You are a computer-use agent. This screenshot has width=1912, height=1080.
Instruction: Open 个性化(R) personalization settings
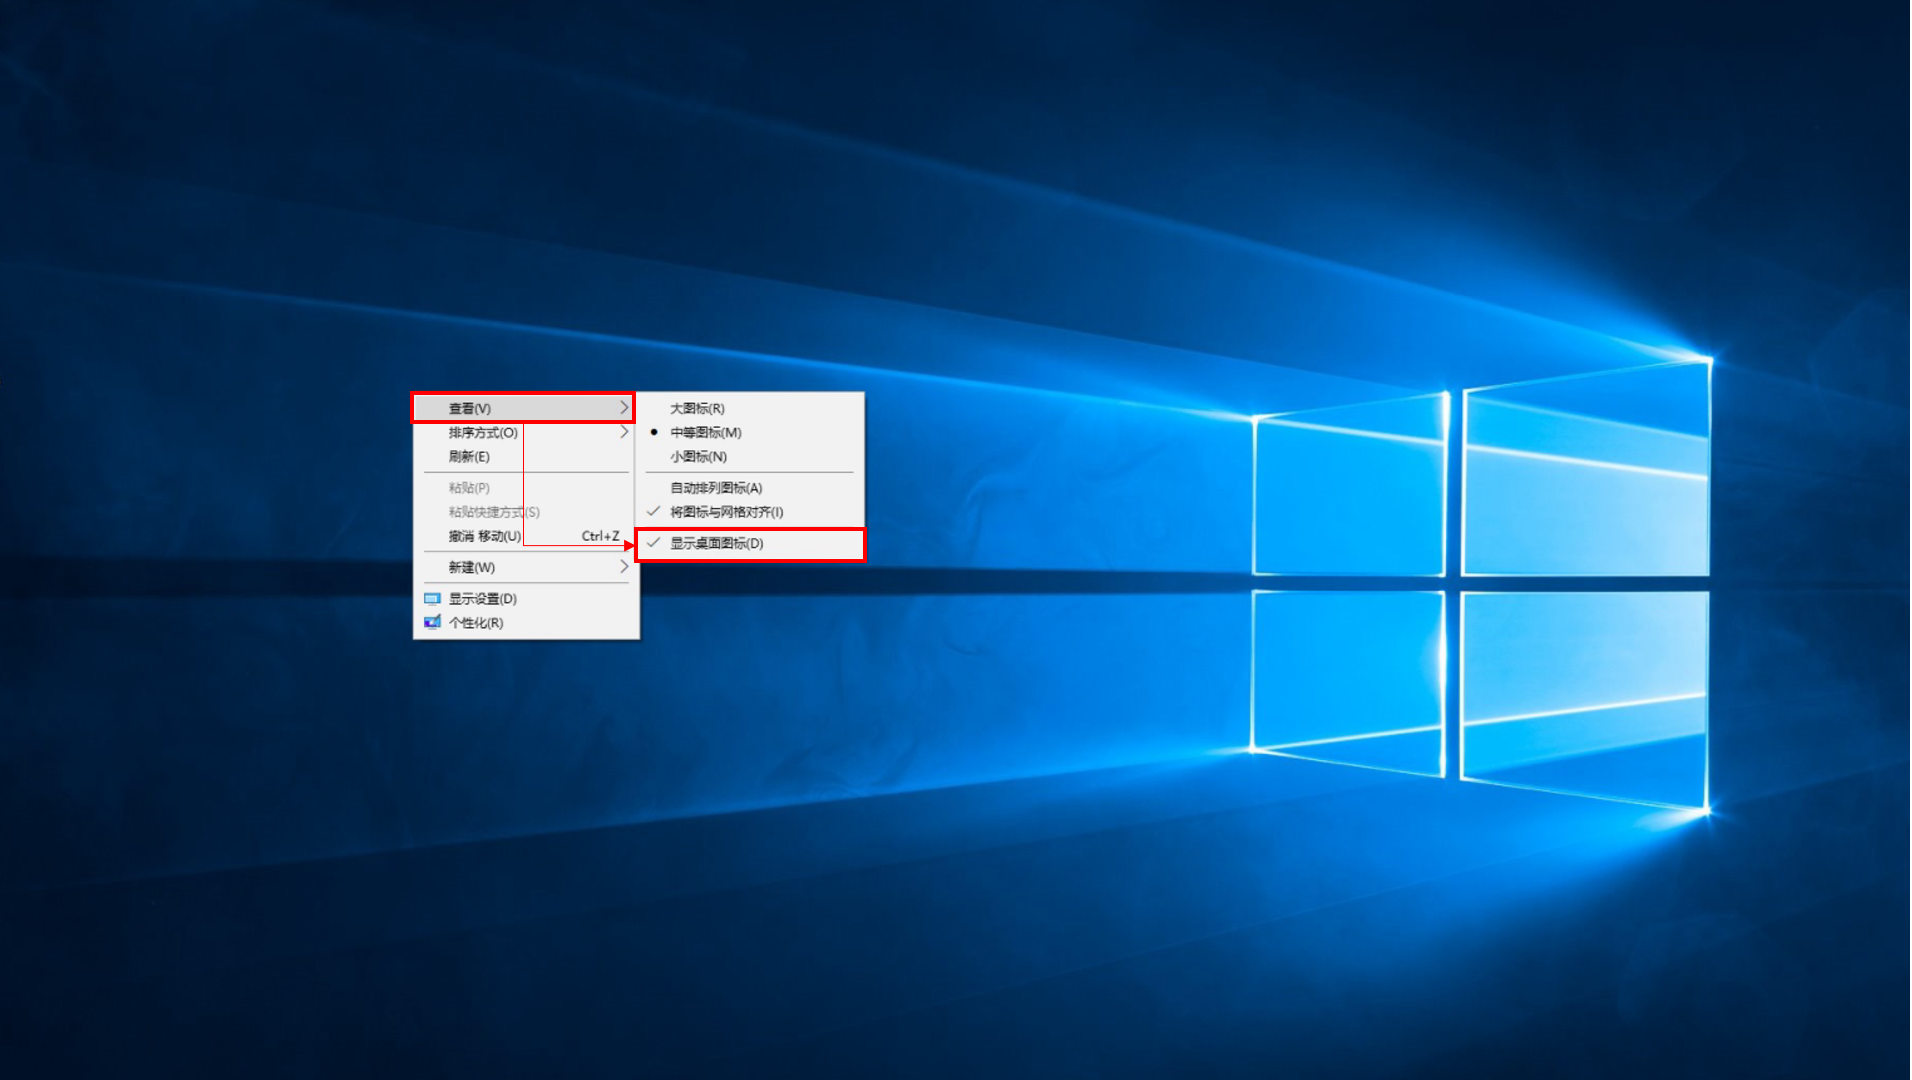pyautogui.click(x=524, y=622)
